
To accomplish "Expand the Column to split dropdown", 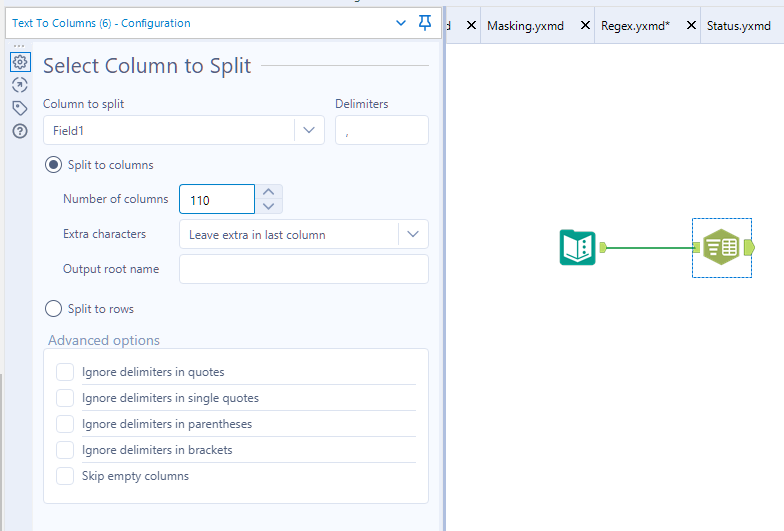I will click(x=308, y=130).
